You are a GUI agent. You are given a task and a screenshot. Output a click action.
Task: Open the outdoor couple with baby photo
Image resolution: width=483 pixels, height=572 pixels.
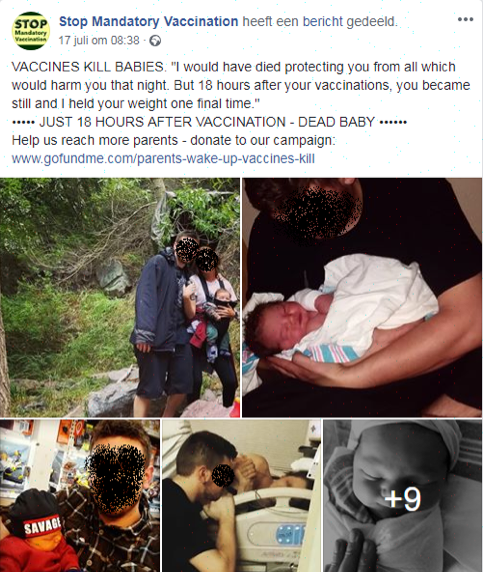click(x=120, y=297)
